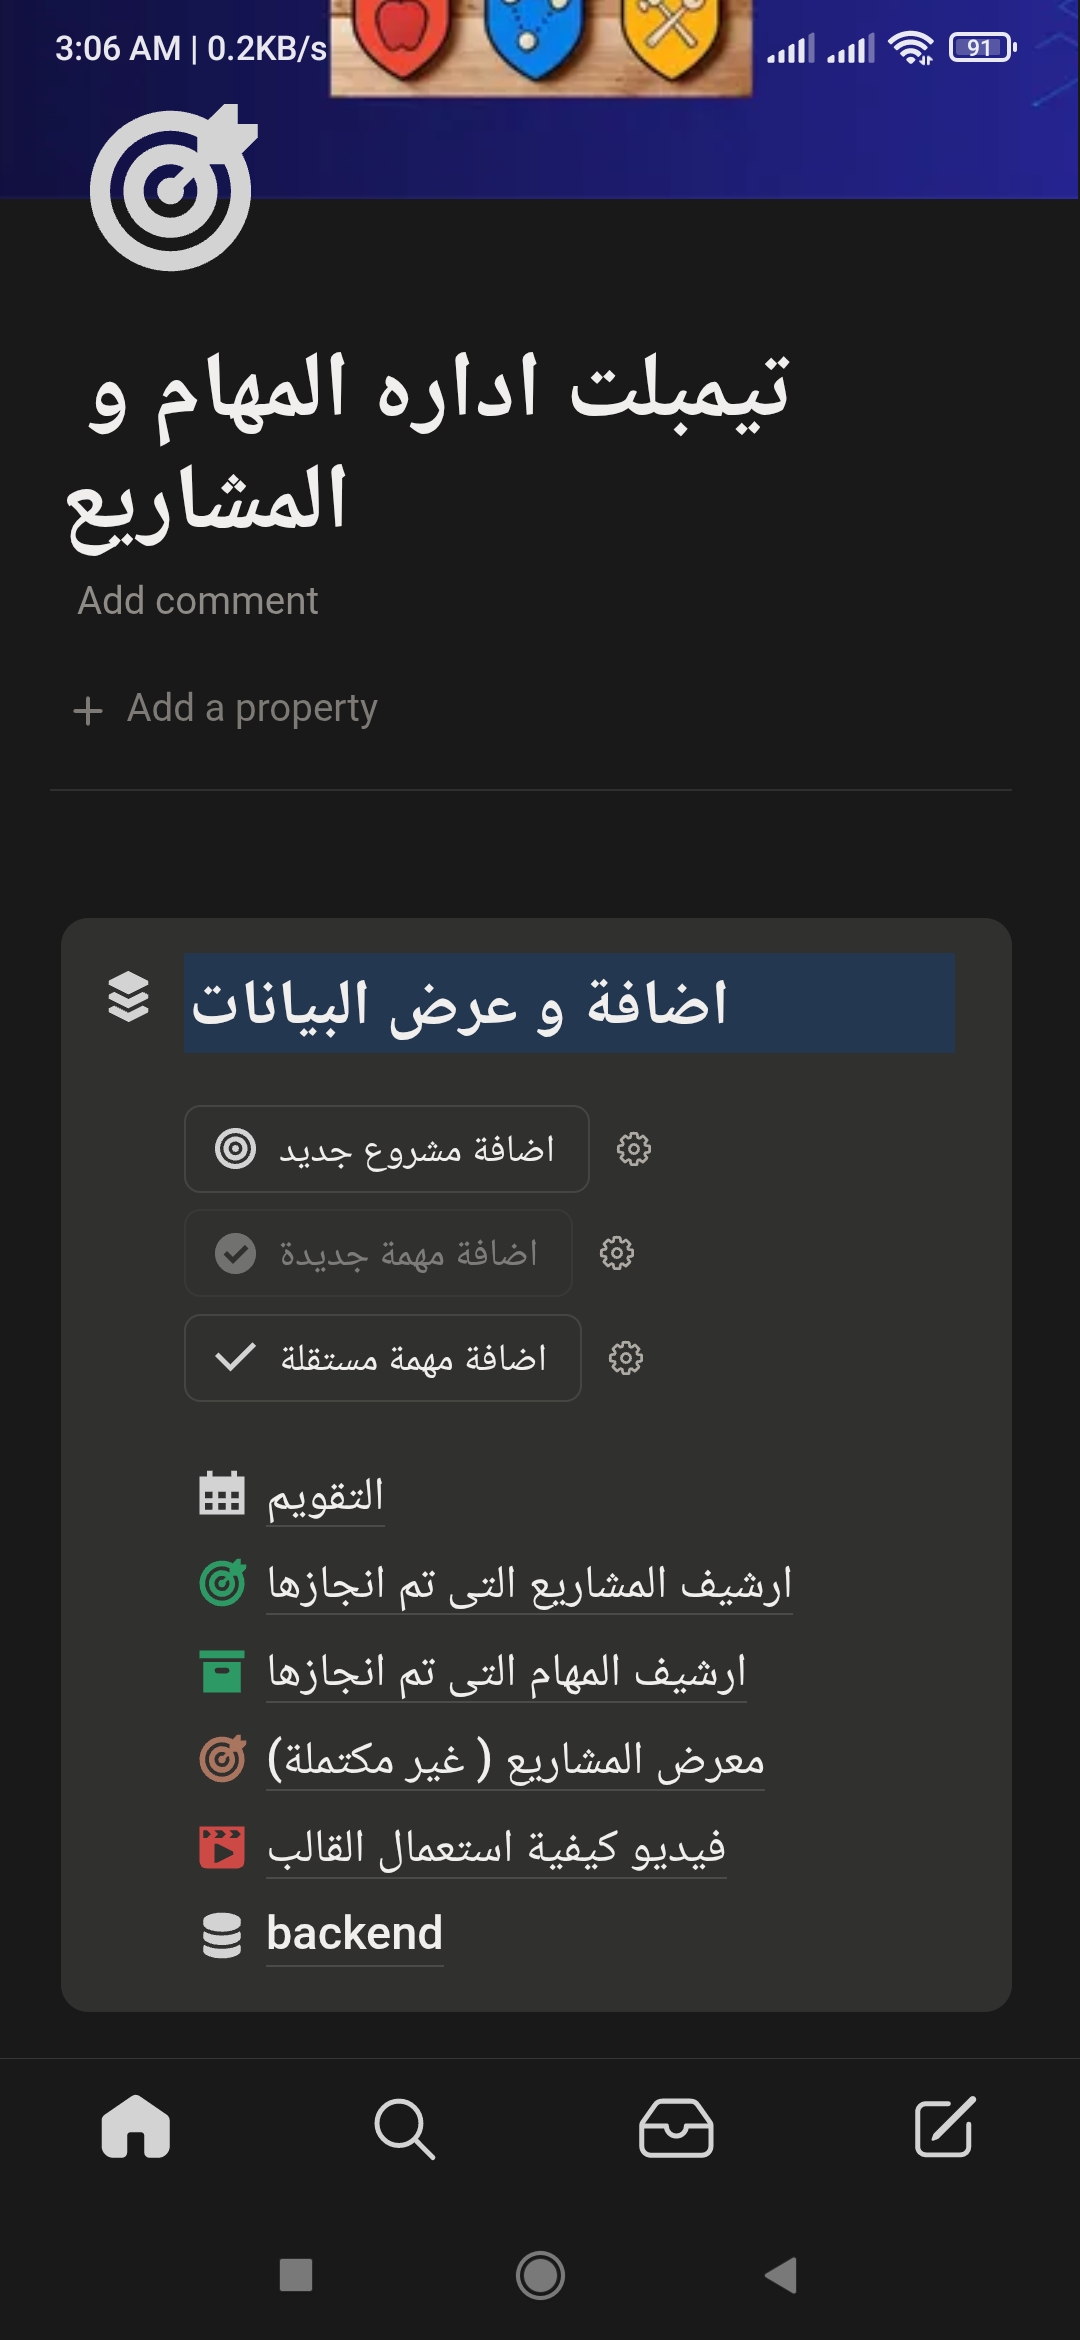Tap the target page icon at top
This screenshot has width=1080, height=2340.
click(172, 189)
